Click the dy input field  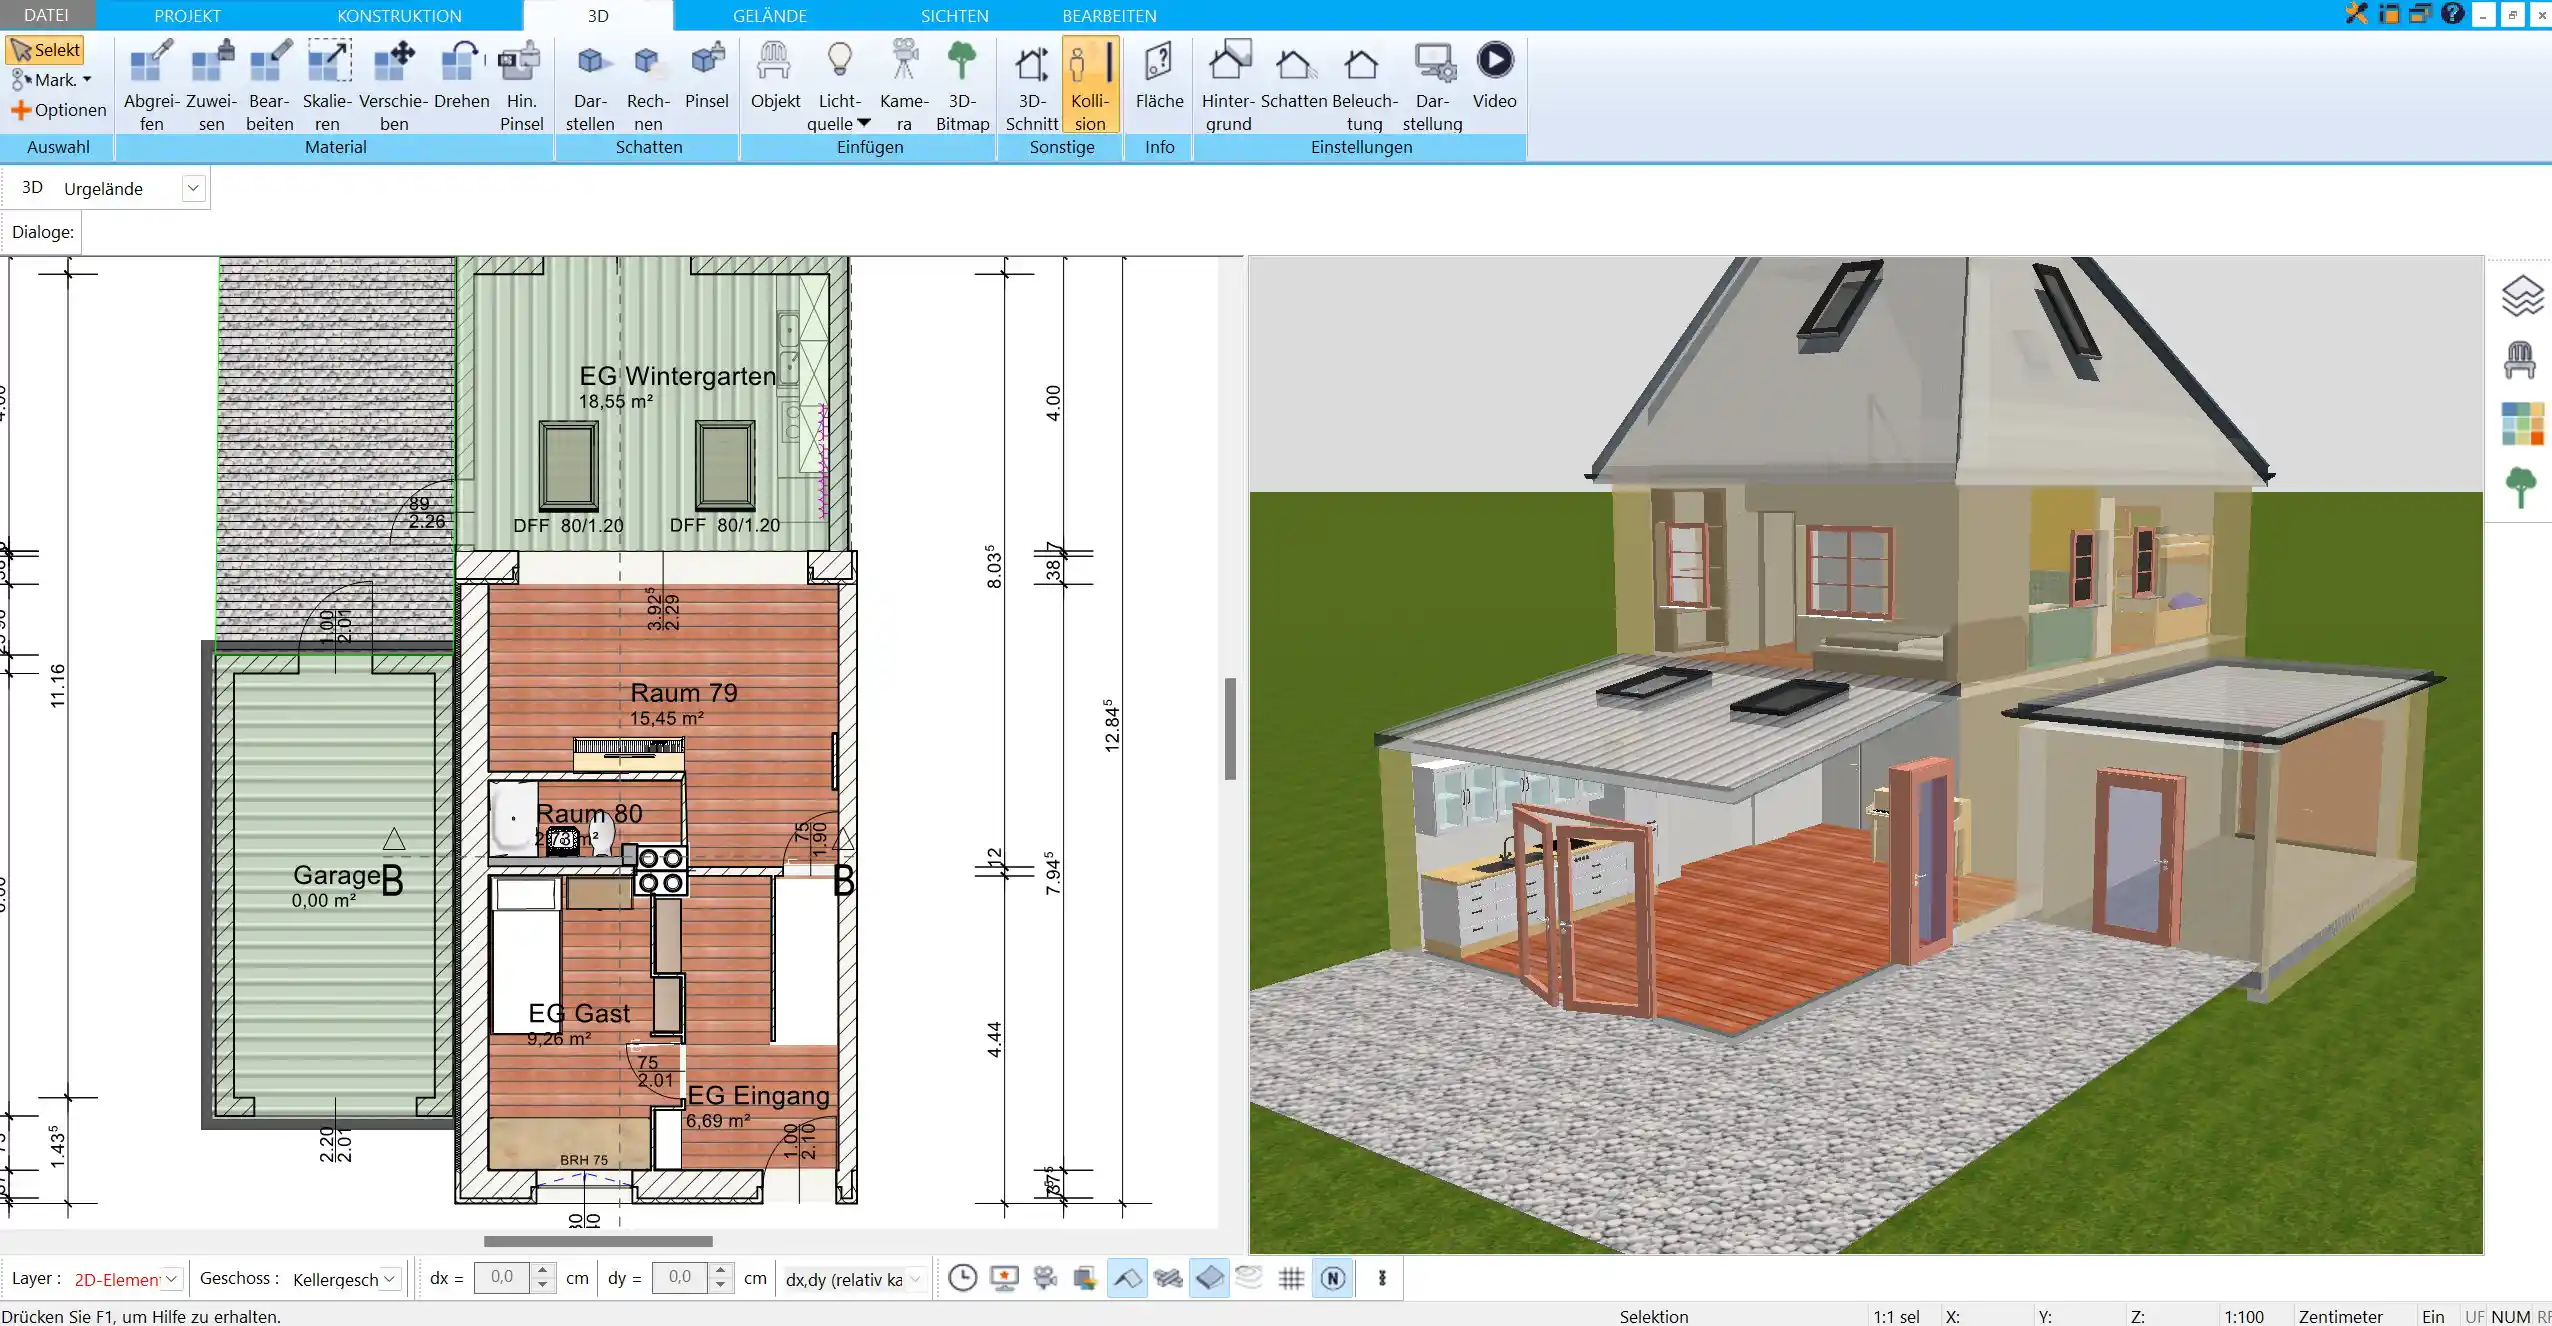click(x=681, y=1278)
